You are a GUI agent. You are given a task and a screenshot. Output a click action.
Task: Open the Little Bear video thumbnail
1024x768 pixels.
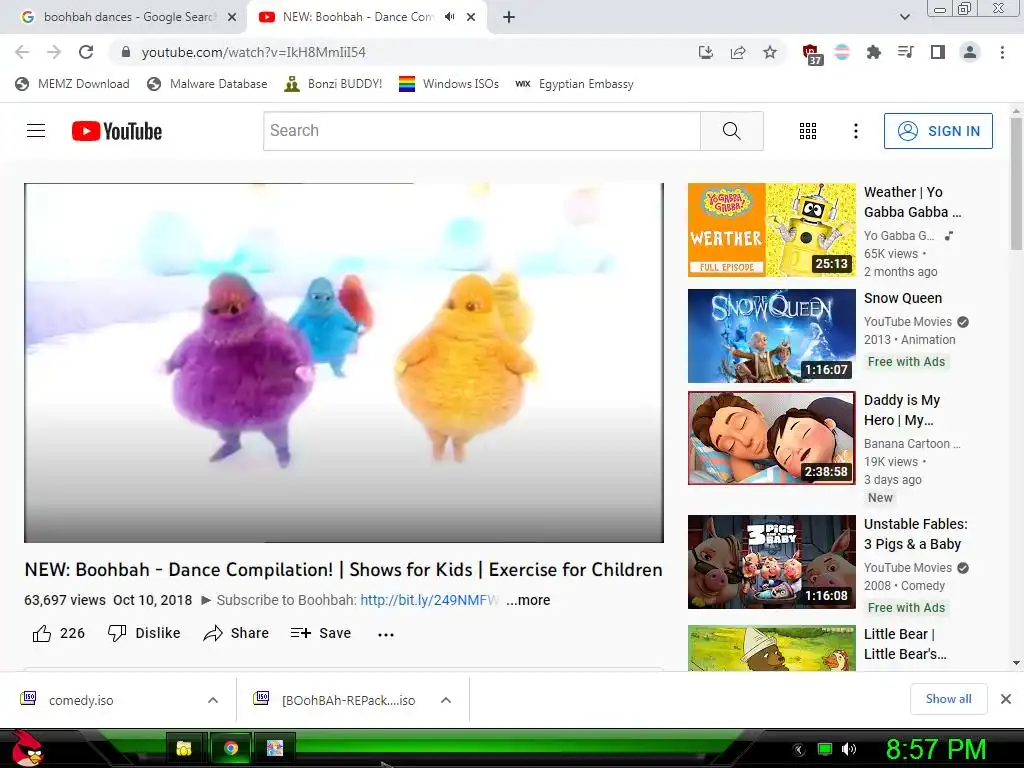click(771, 648)
